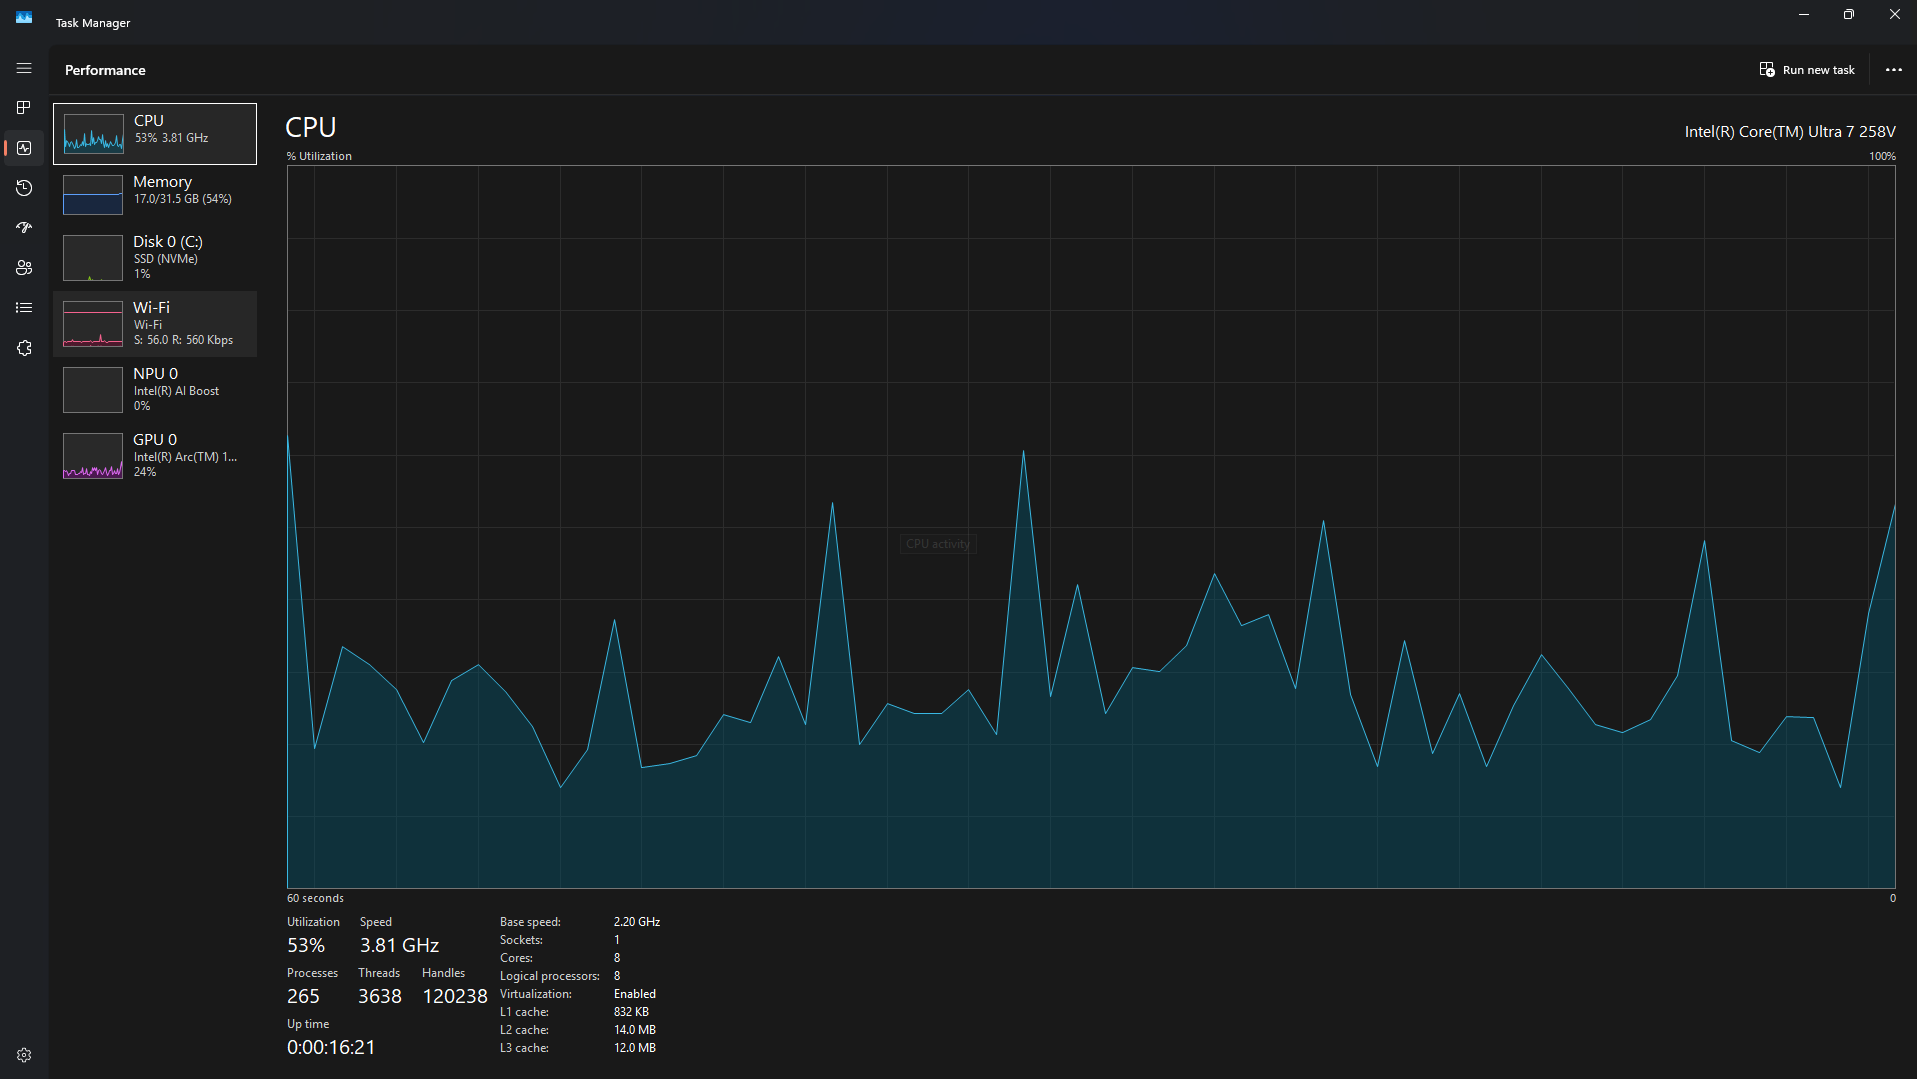Click the 265 processes count

[303, 996]
